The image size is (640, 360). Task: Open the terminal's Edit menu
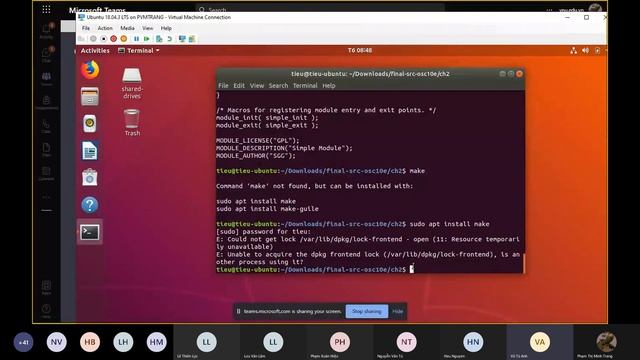point(239,86)
